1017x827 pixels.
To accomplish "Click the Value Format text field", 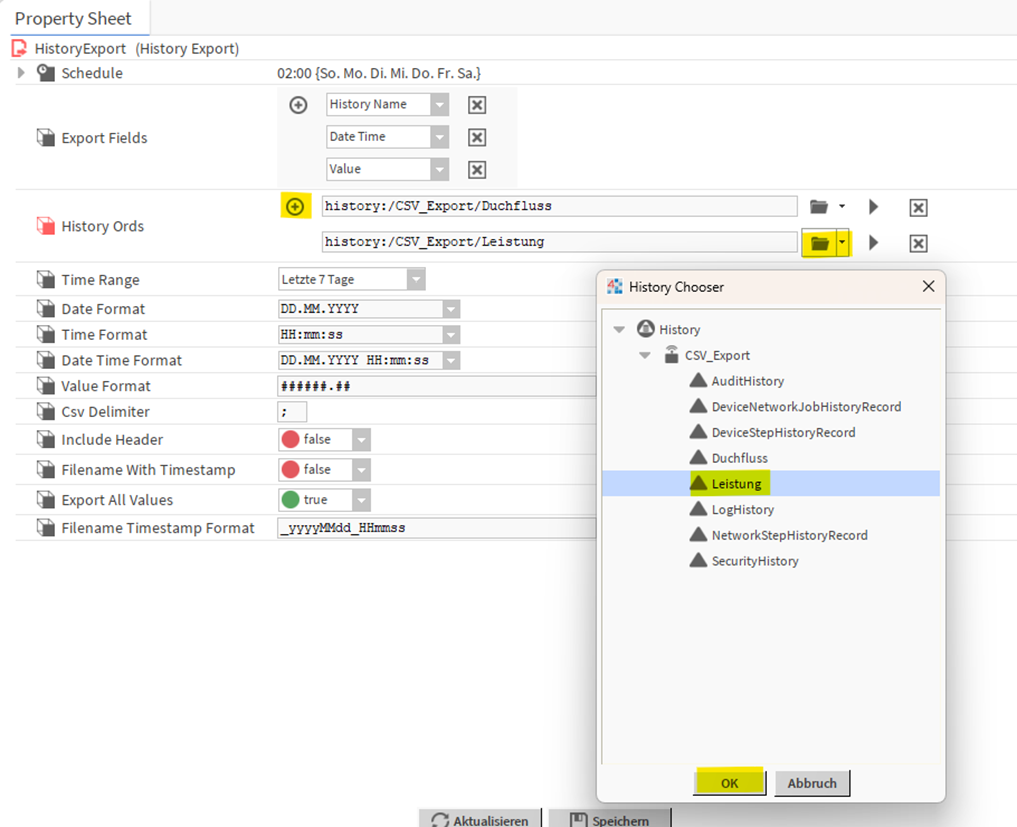I will click(x=437, y=386).
